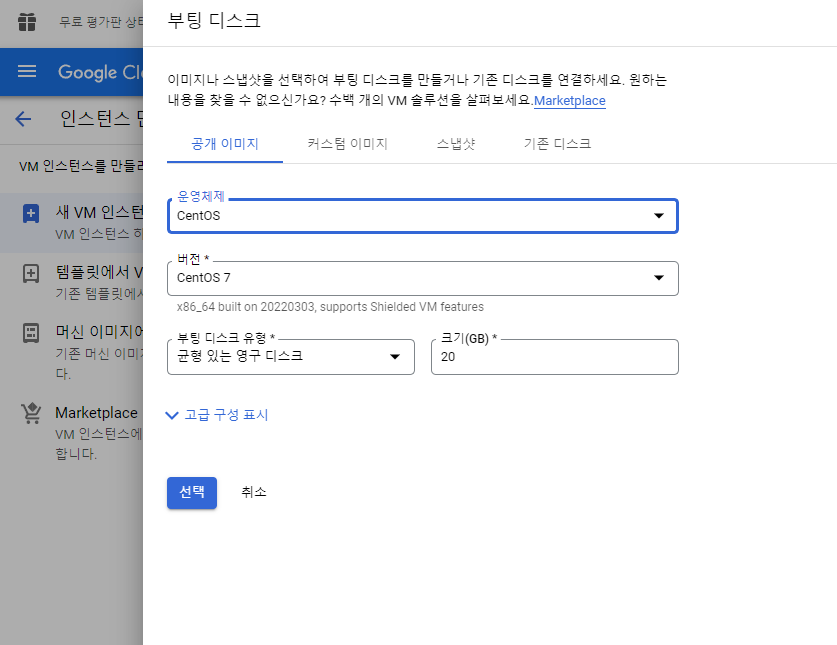837x645 pixels.
Task: Click the 새 VM 인스턴스 icon
Action: pos(31,214)
